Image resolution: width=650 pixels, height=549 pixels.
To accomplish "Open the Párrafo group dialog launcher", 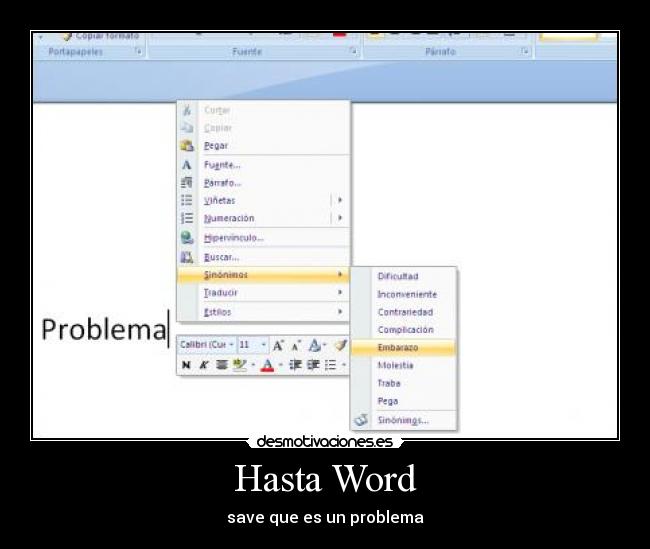I will pyautogui.click(x=525, y=51).
